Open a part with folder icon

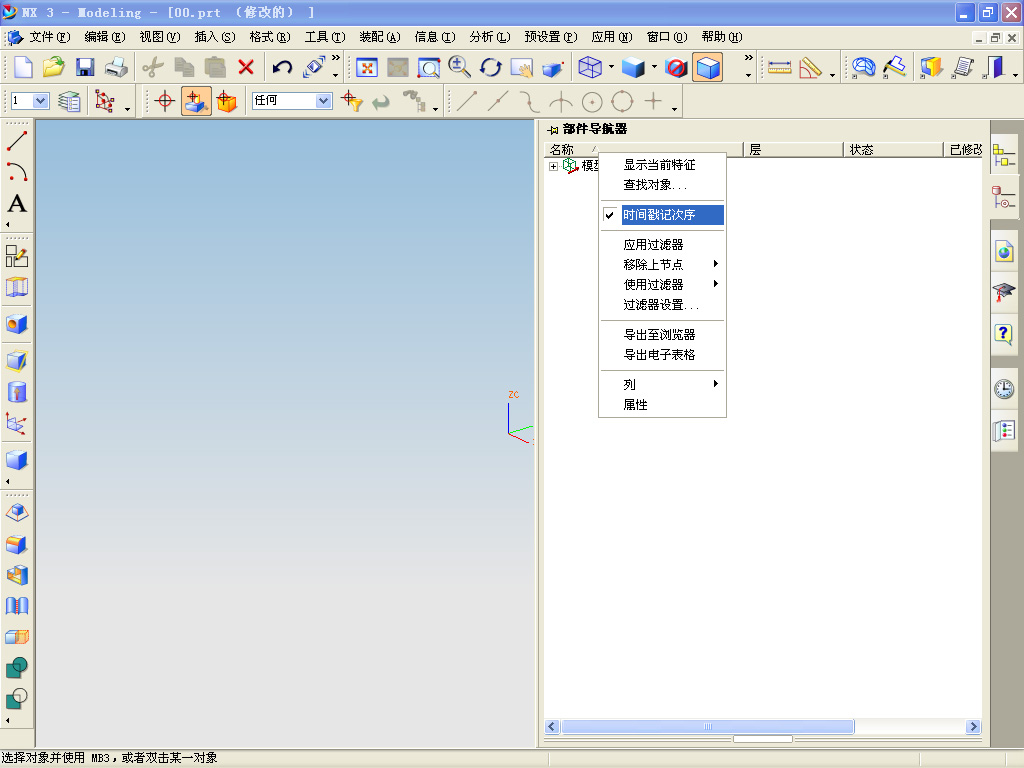pyautogui.click(x=54, y=67)
